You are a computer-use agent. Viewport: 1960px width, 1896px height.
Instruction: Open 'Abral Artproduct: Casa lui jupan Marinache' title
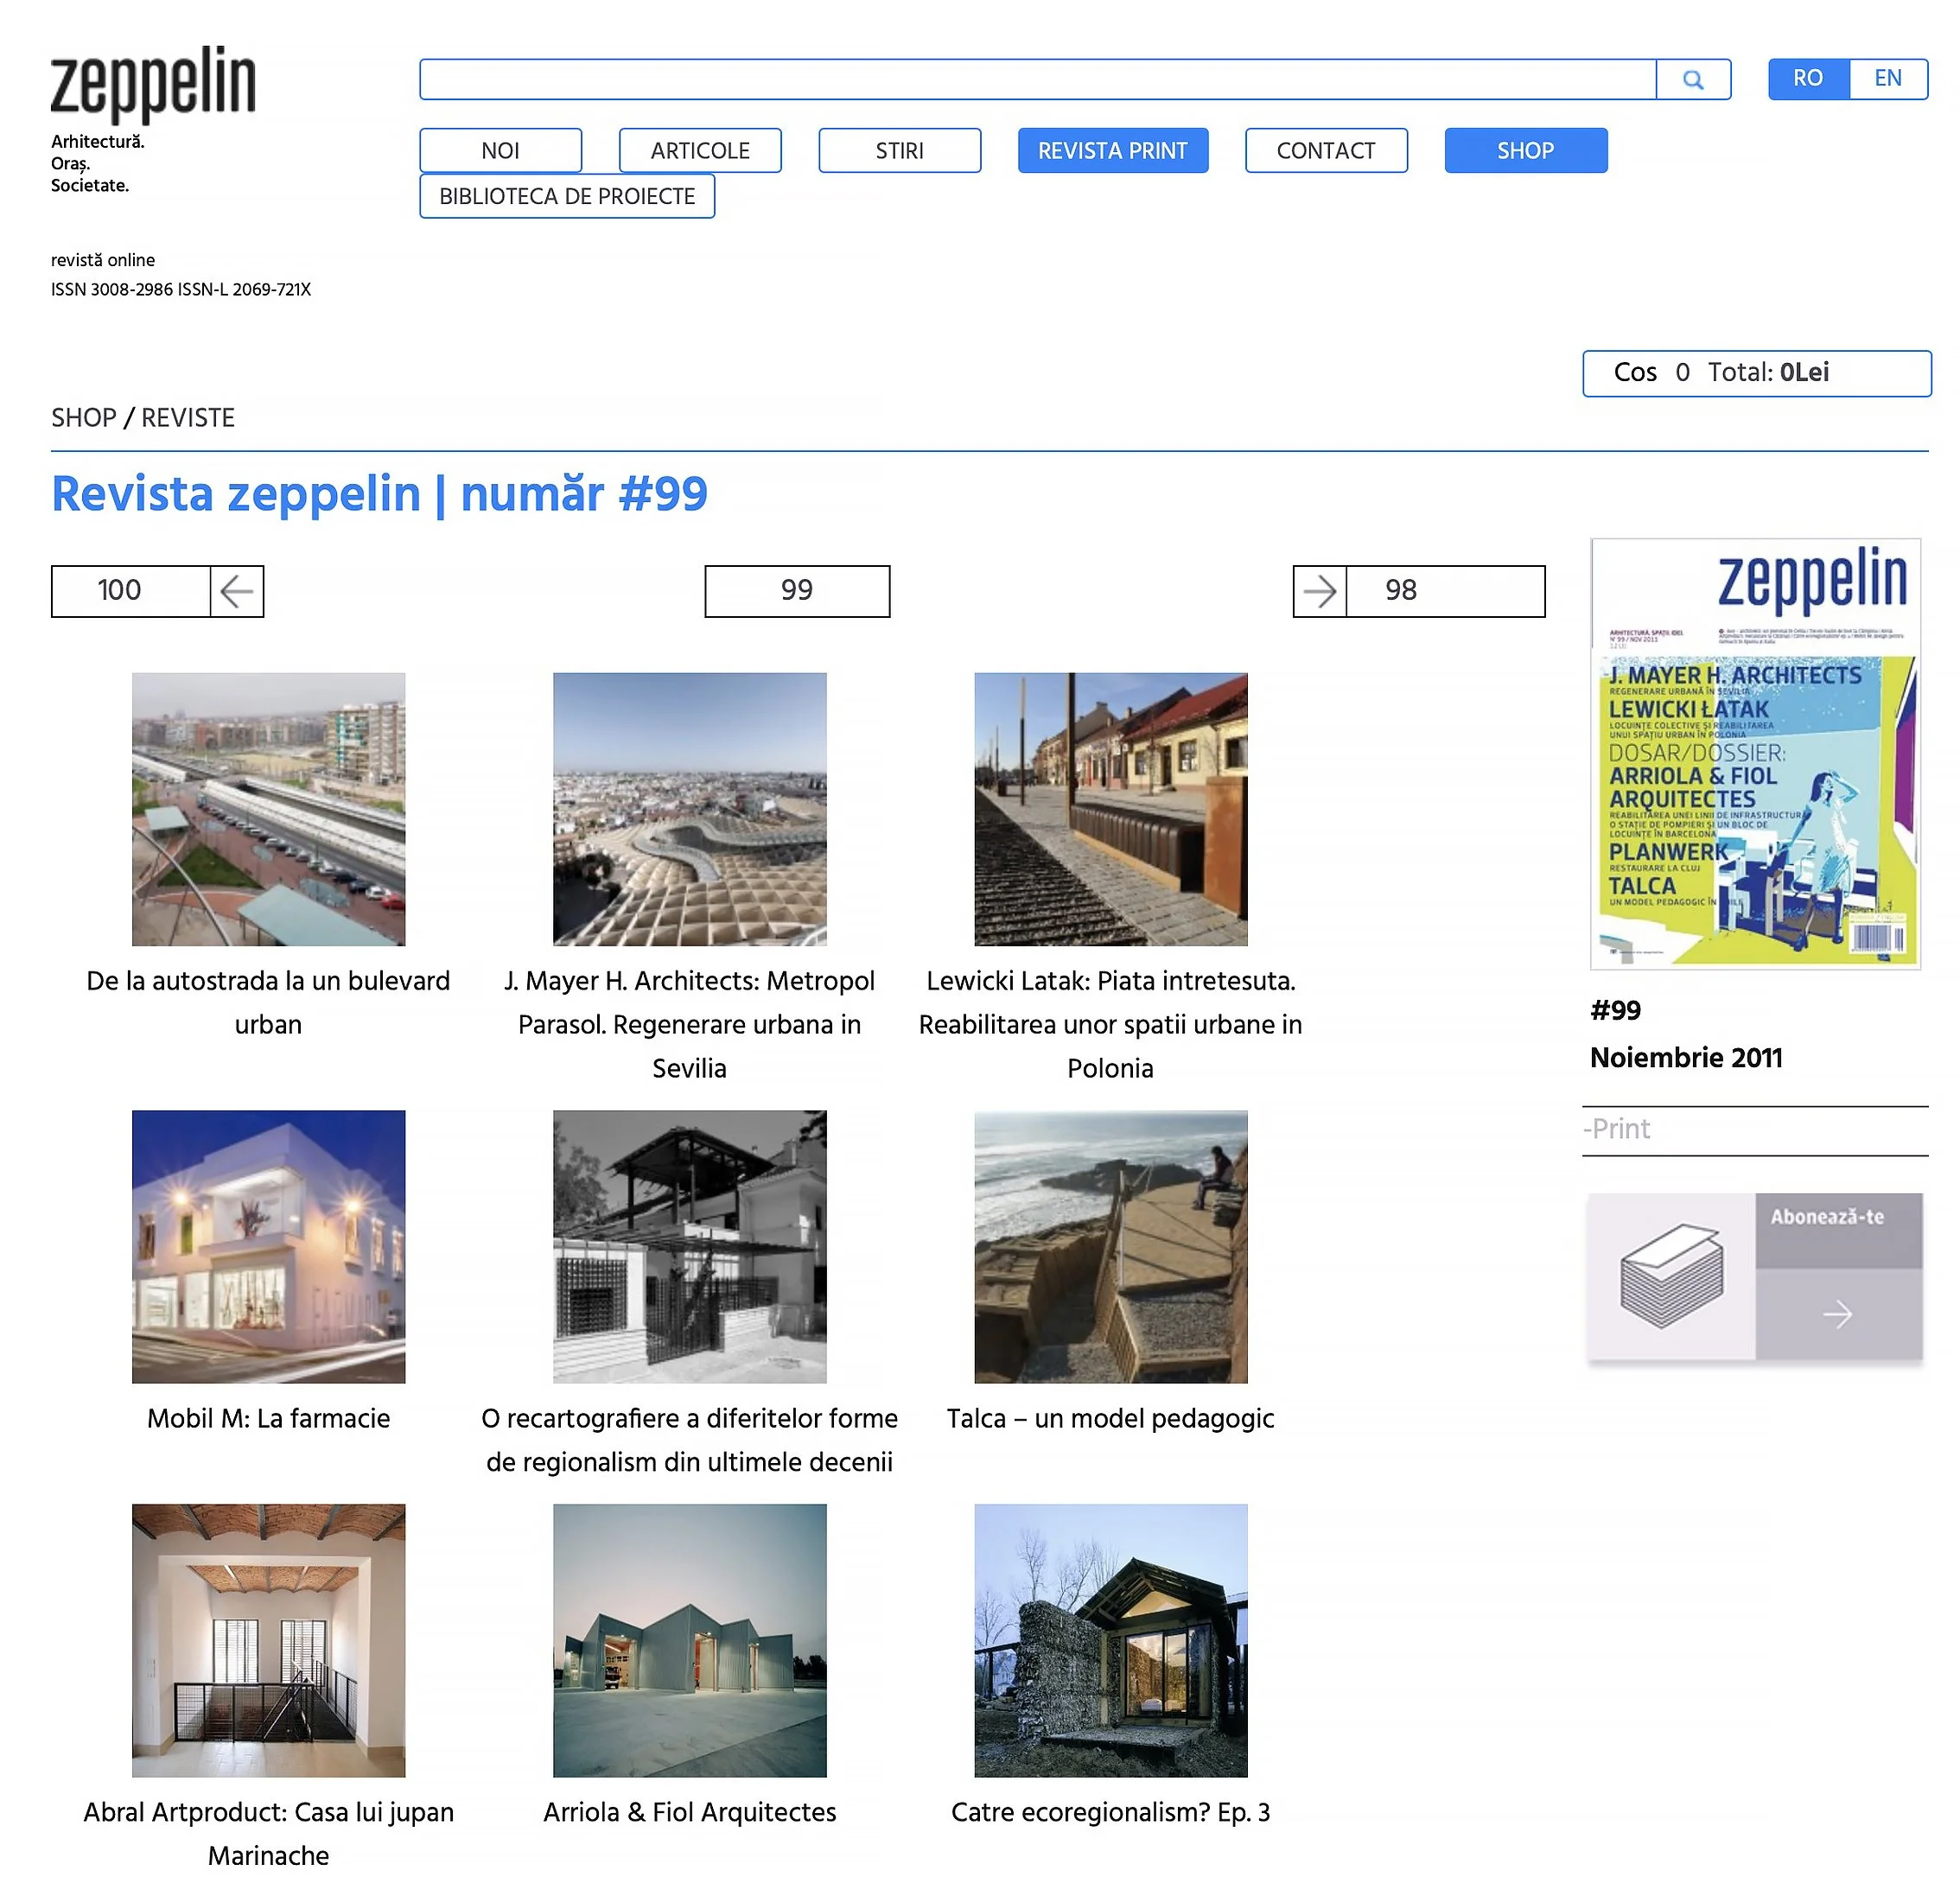269,1835
